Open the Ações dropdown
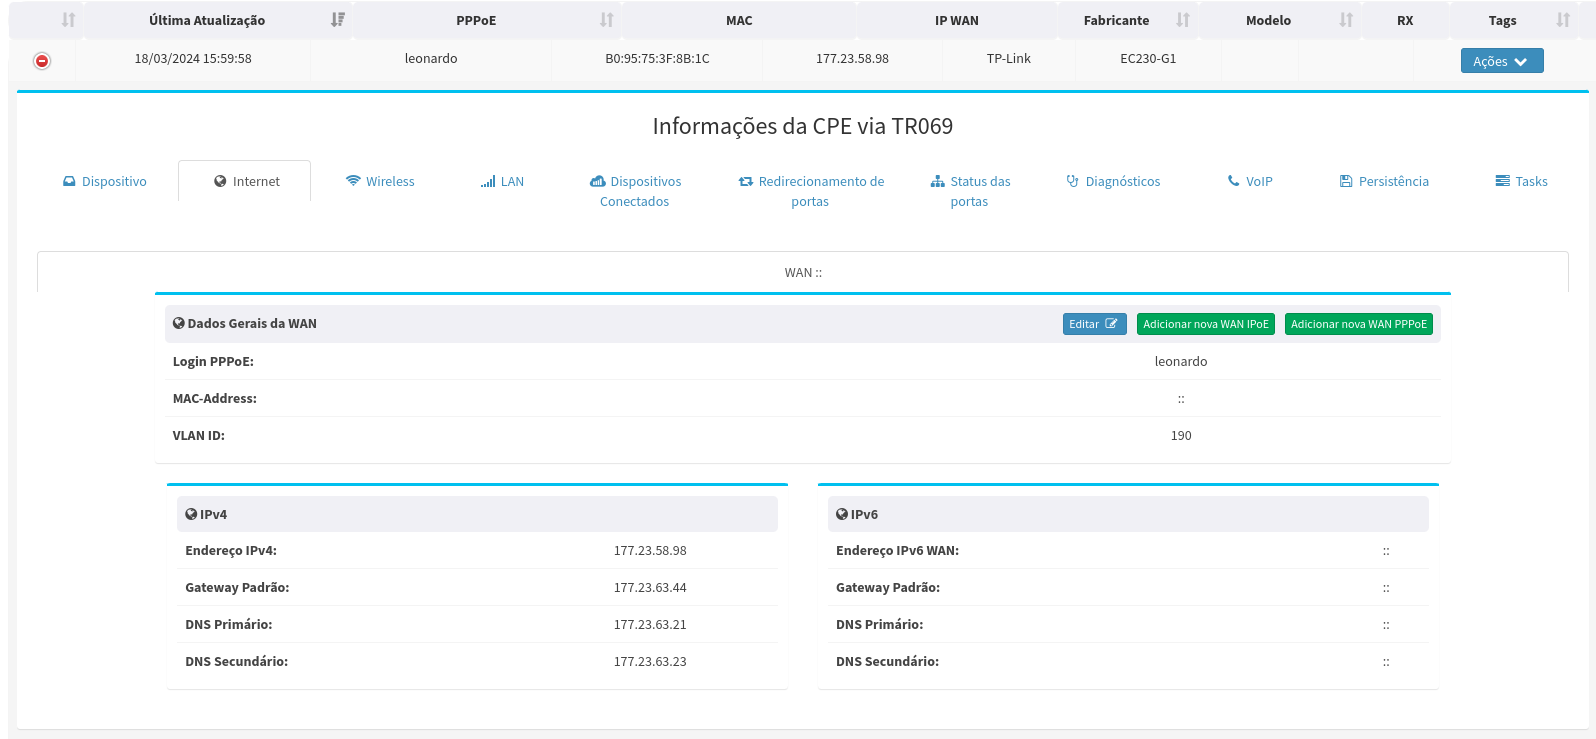Screen dimensions: 1596x739 (1502, 61)
